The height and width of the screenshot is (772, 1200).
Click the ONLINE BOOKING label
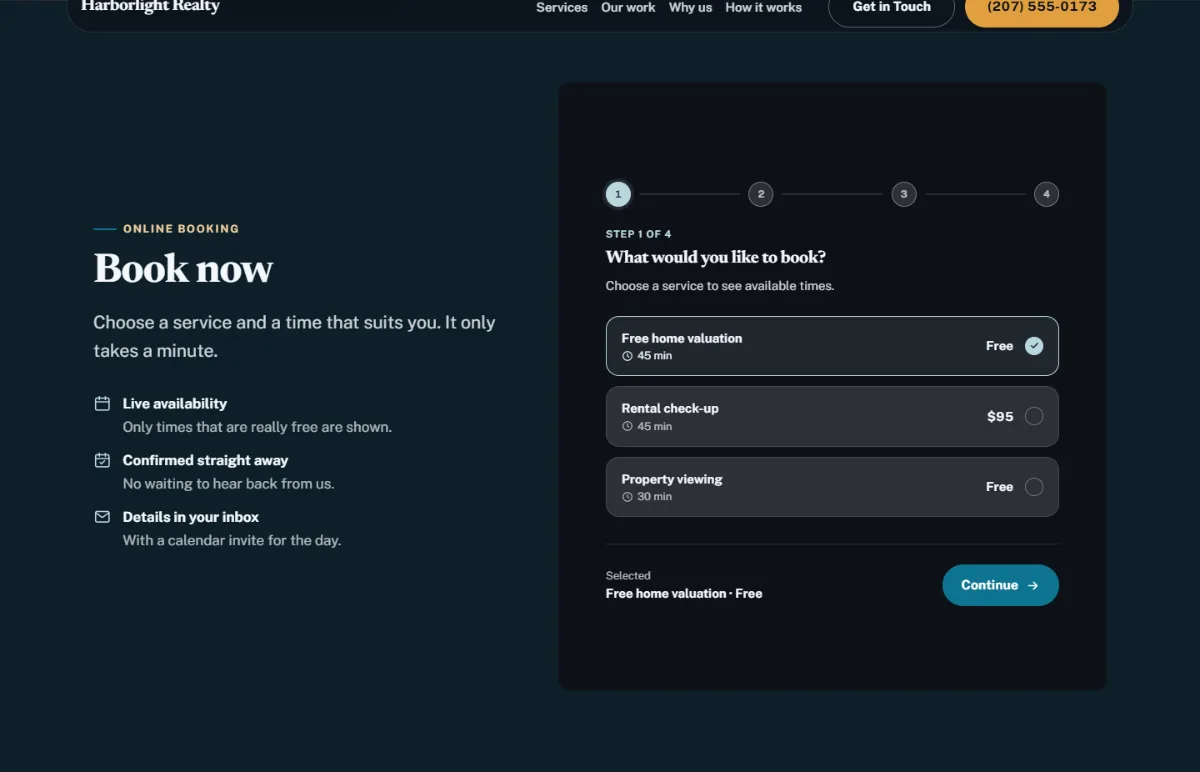pos(181,229)
